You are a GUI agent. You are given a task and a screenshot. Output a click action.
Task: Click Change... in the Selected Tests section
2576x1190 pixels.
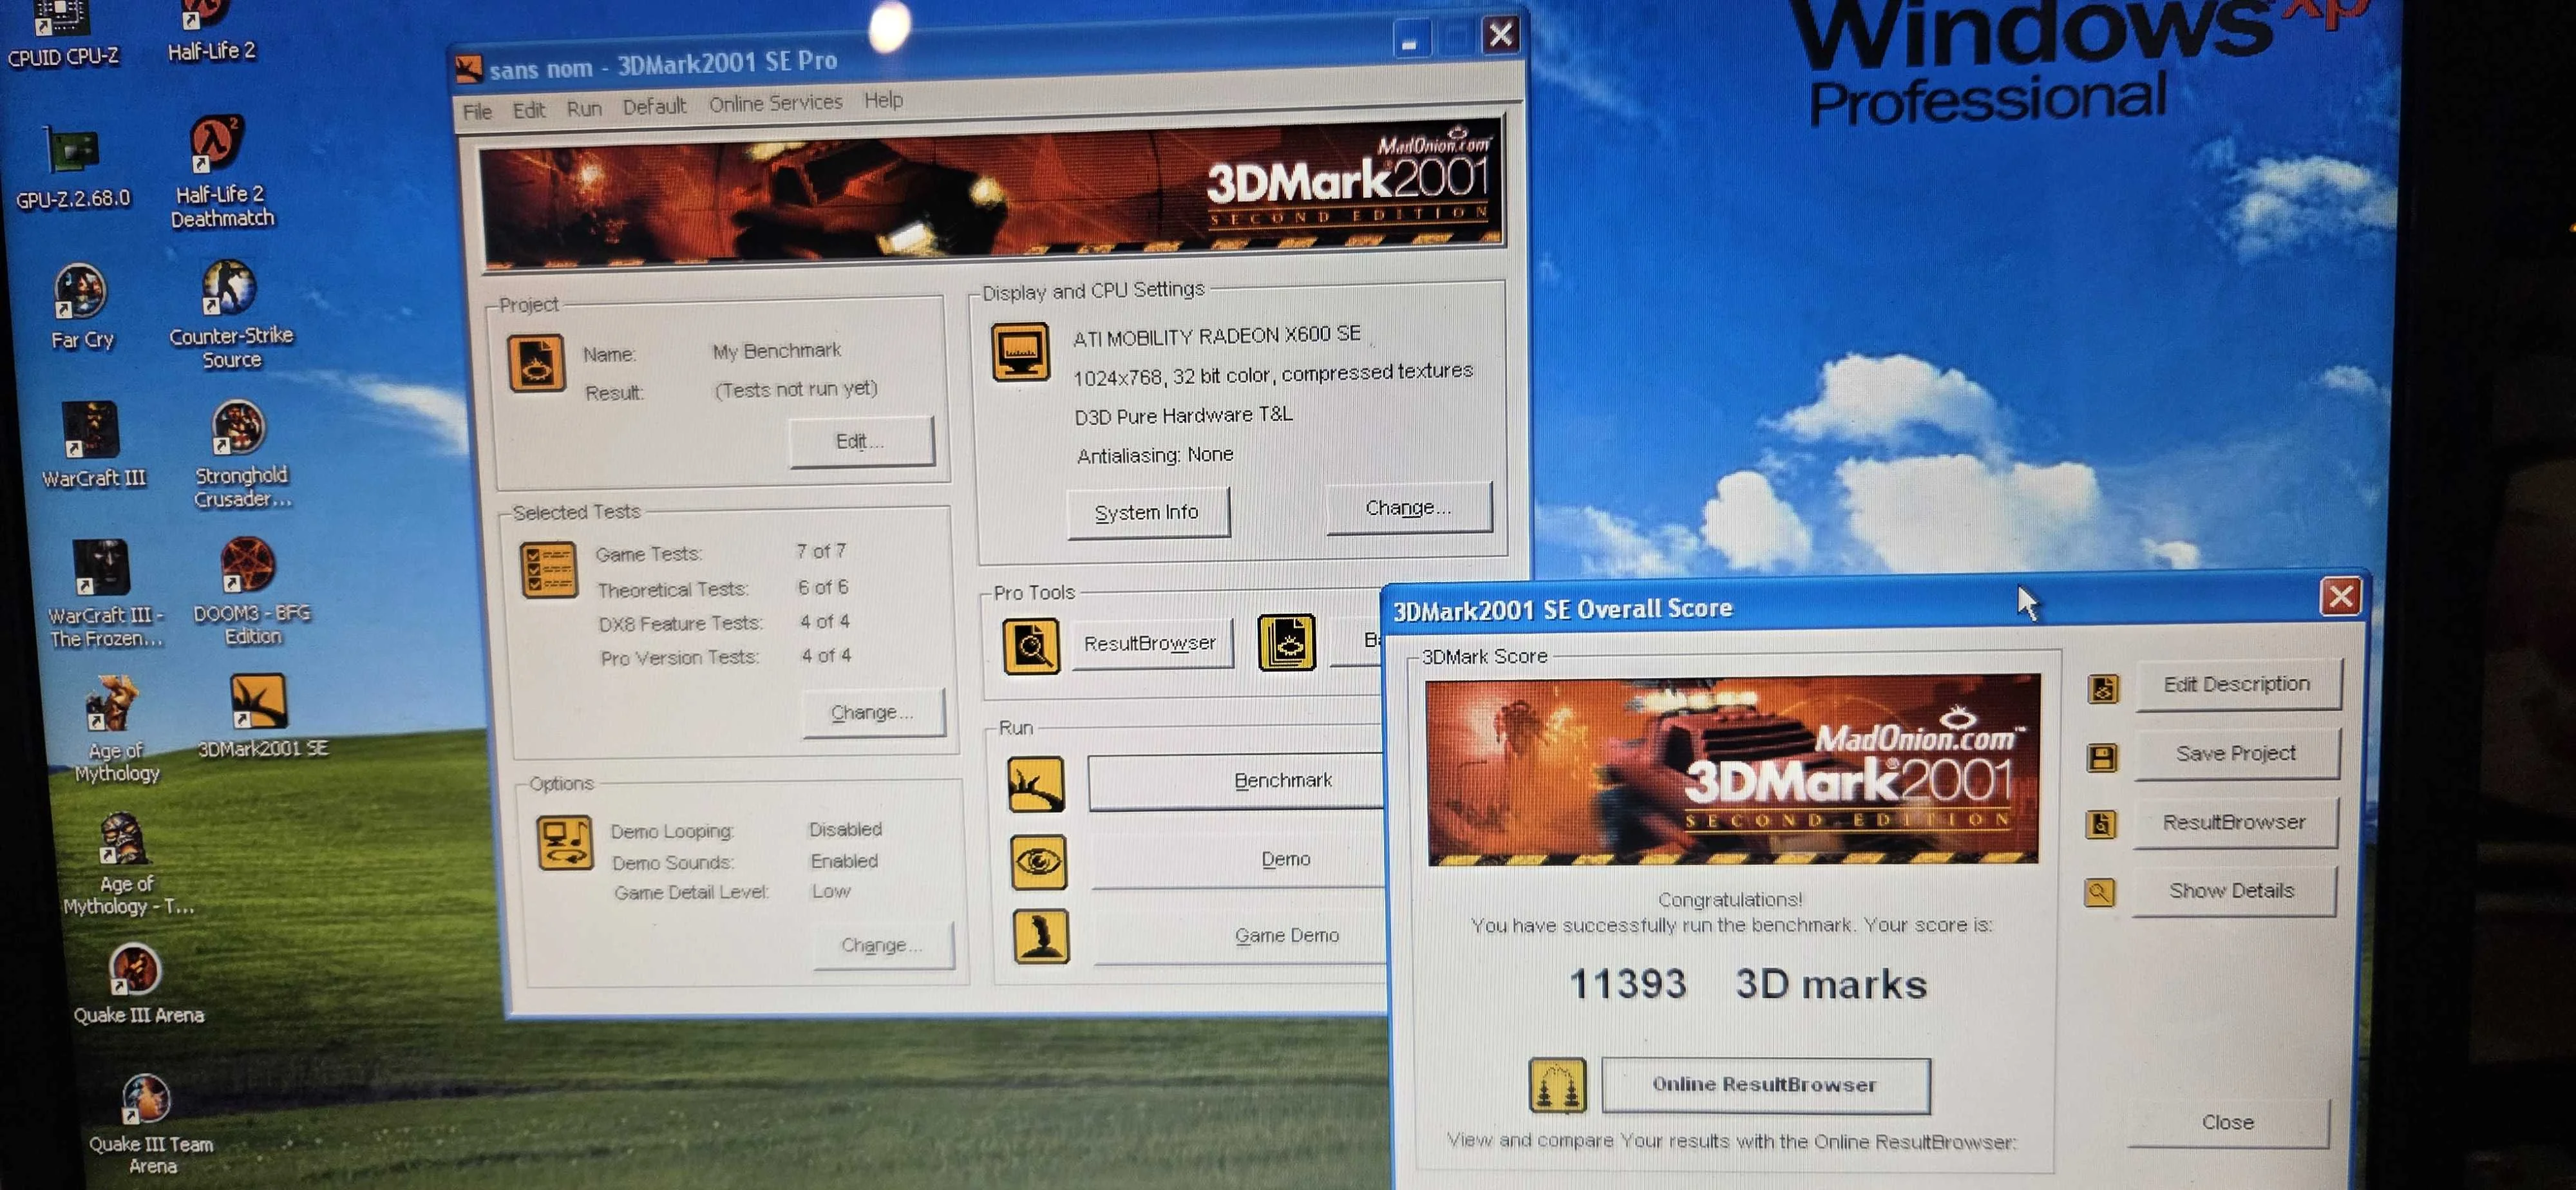click(873, 712)
